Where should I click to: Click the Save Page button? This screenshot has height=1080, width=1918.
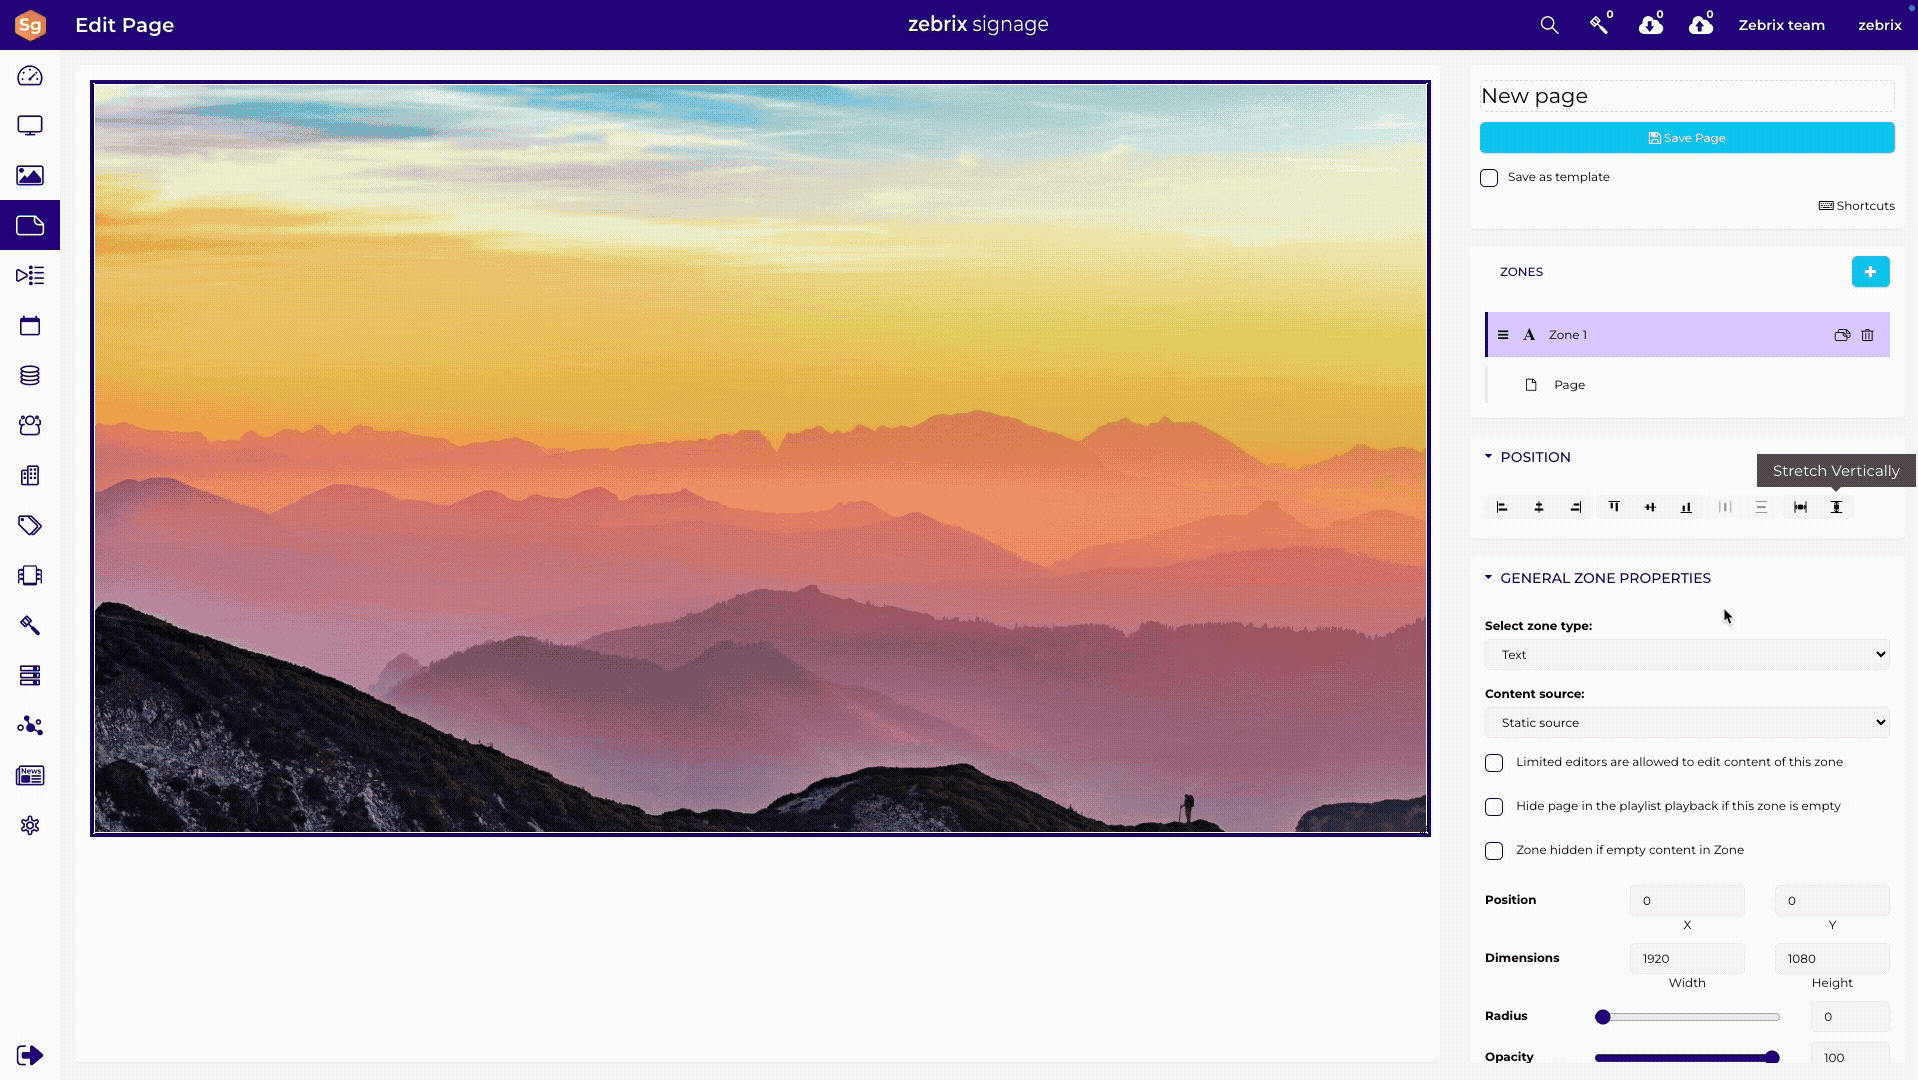[1686, 138]
